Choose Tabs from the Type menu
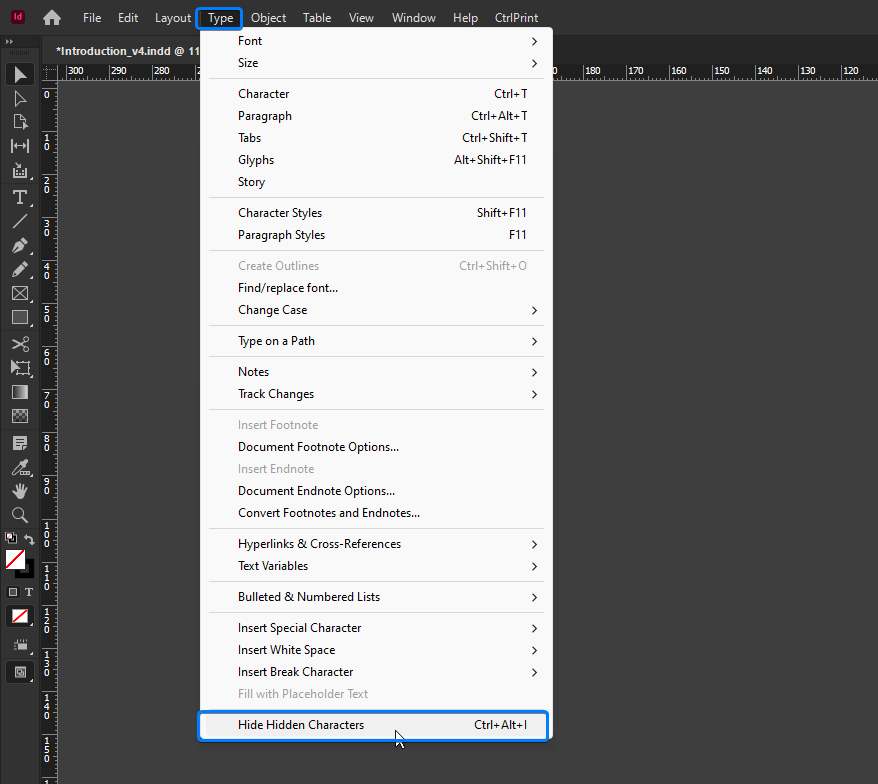 click(376, 138)
